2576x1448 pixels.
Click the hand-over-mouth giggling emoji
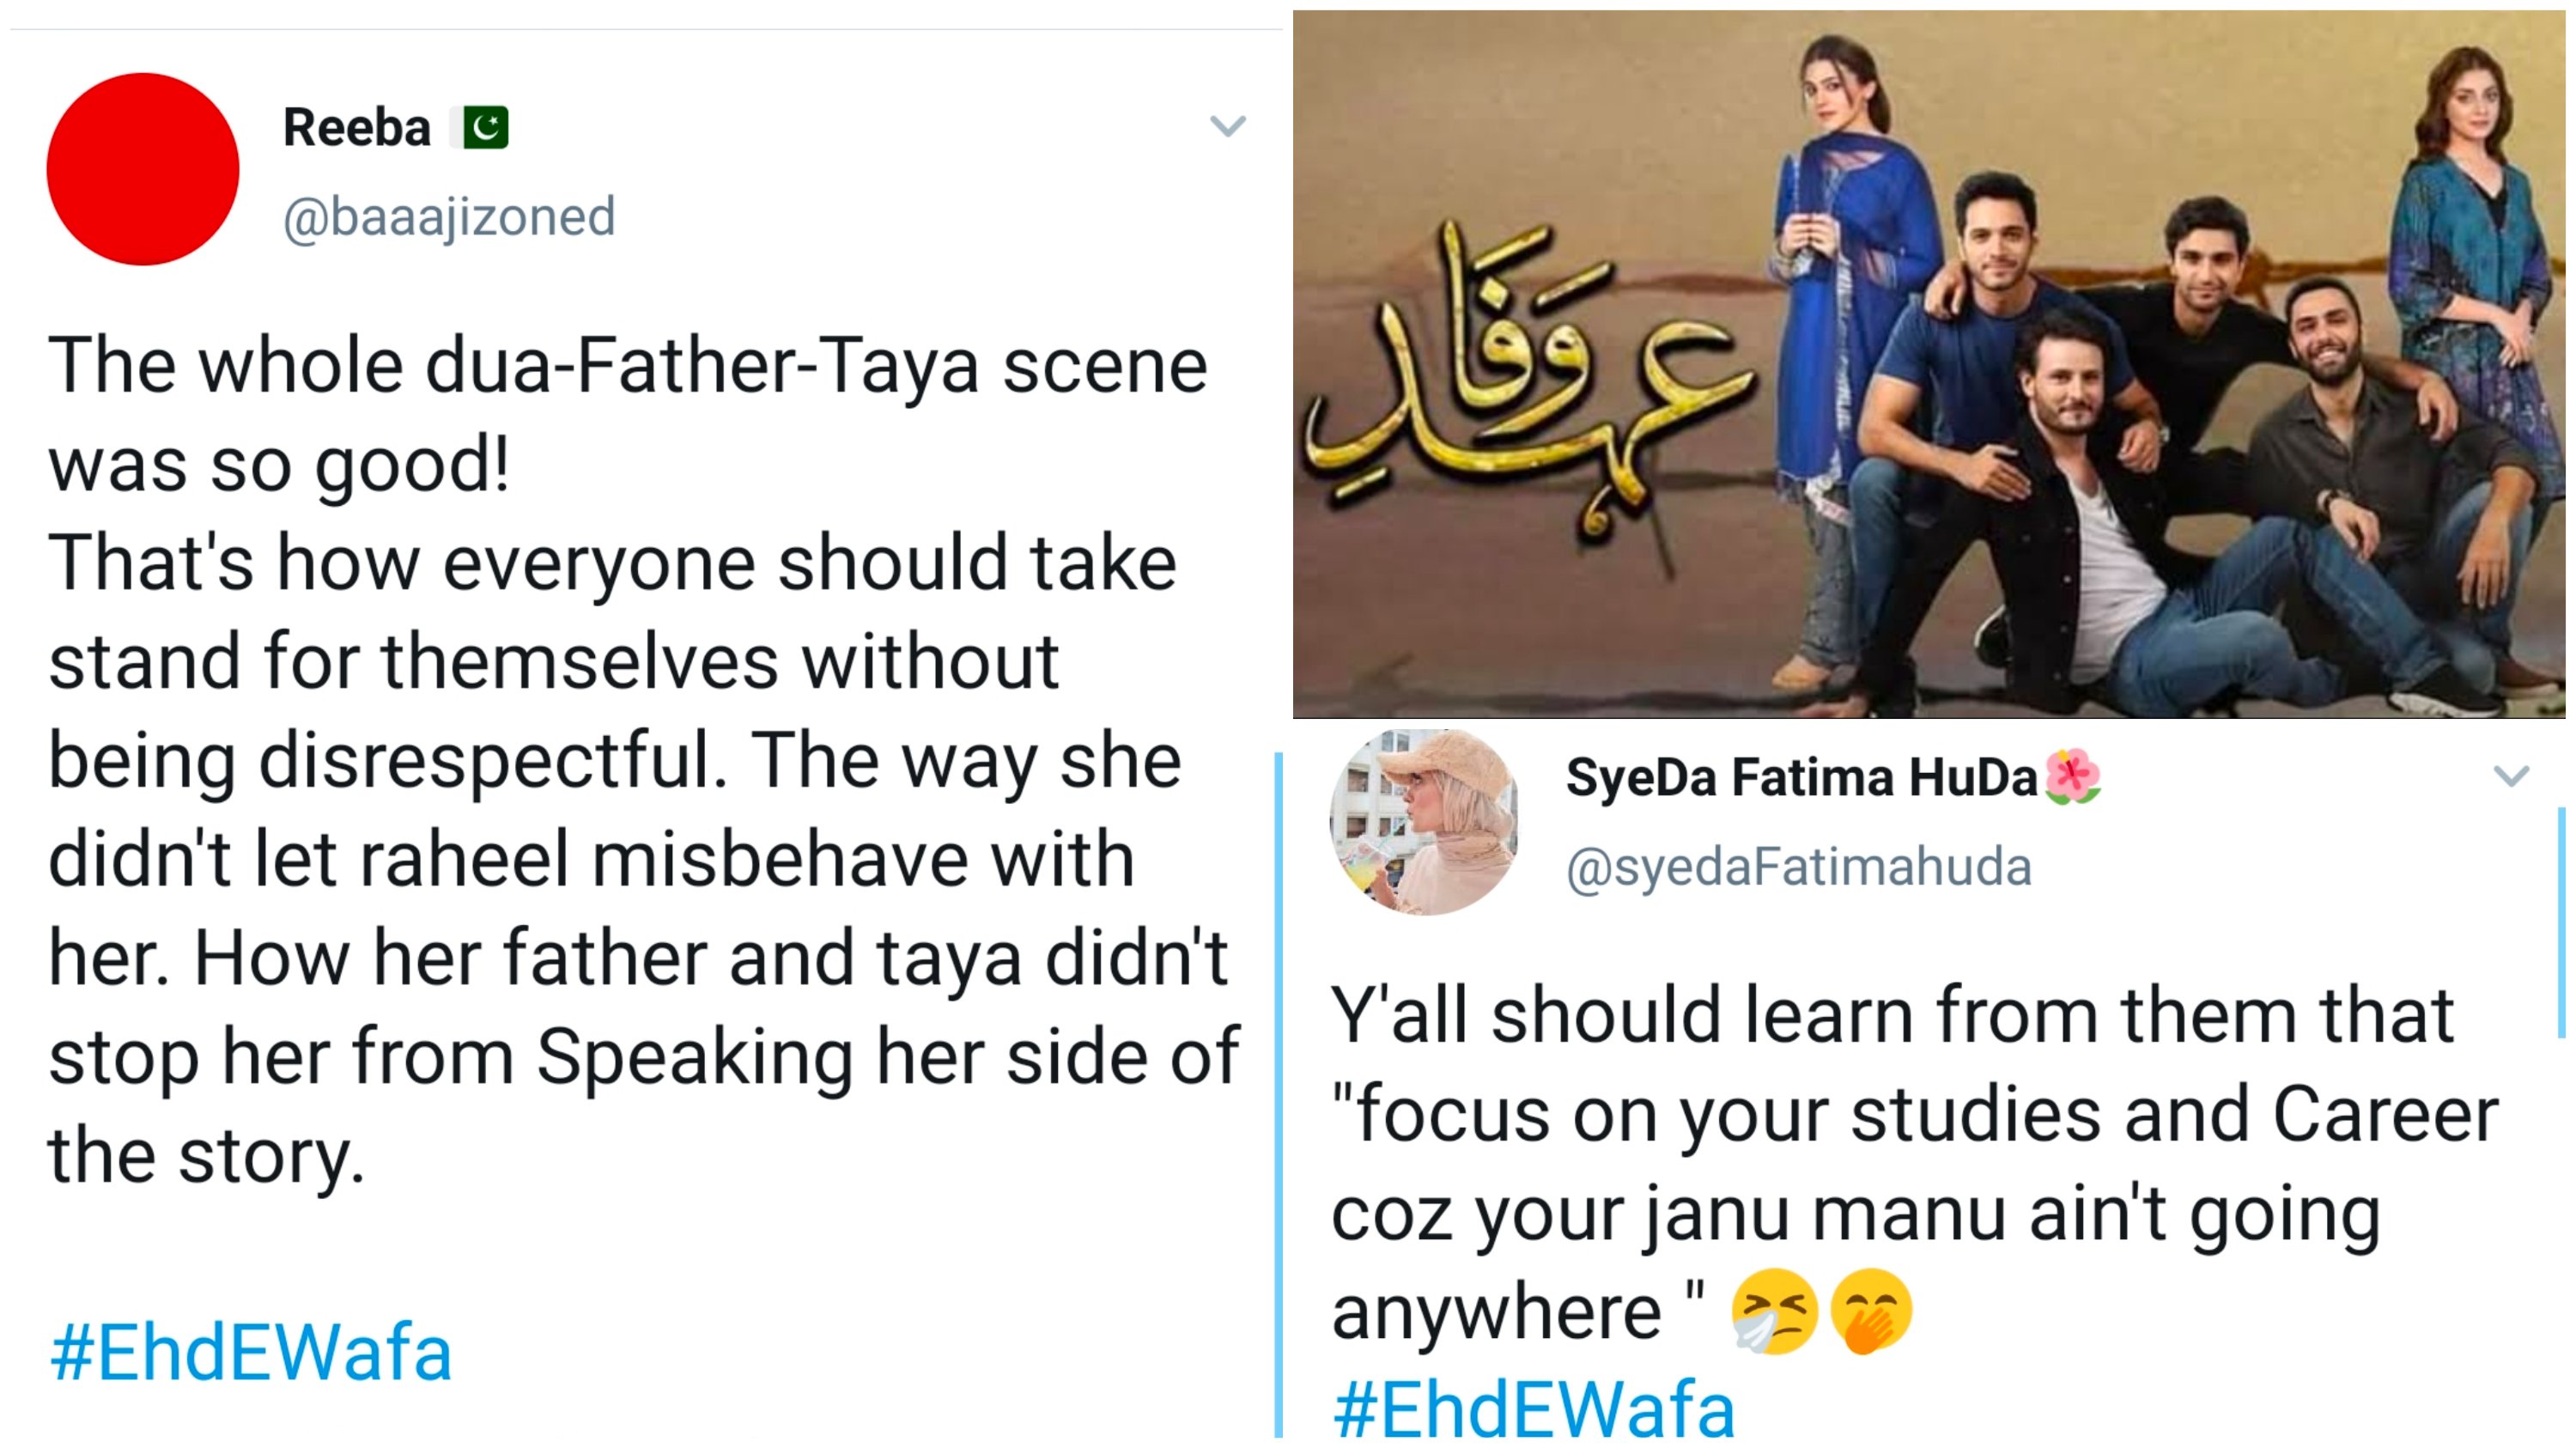(x=1870, y=1311)
